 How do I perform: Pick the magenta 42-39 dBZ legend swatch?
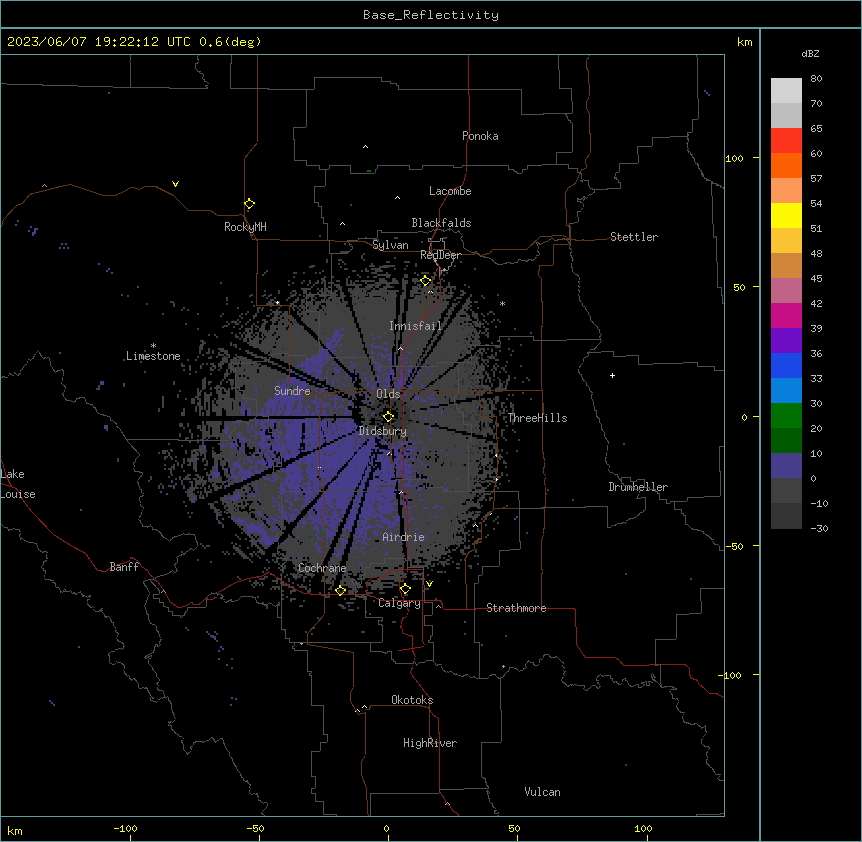pos(786,315)
